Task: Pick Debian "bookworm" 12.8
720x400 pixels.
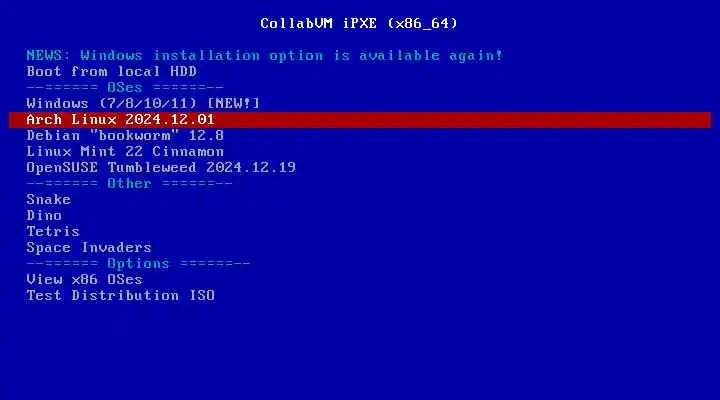Action: pyautogui.click(x=125, y=135)
